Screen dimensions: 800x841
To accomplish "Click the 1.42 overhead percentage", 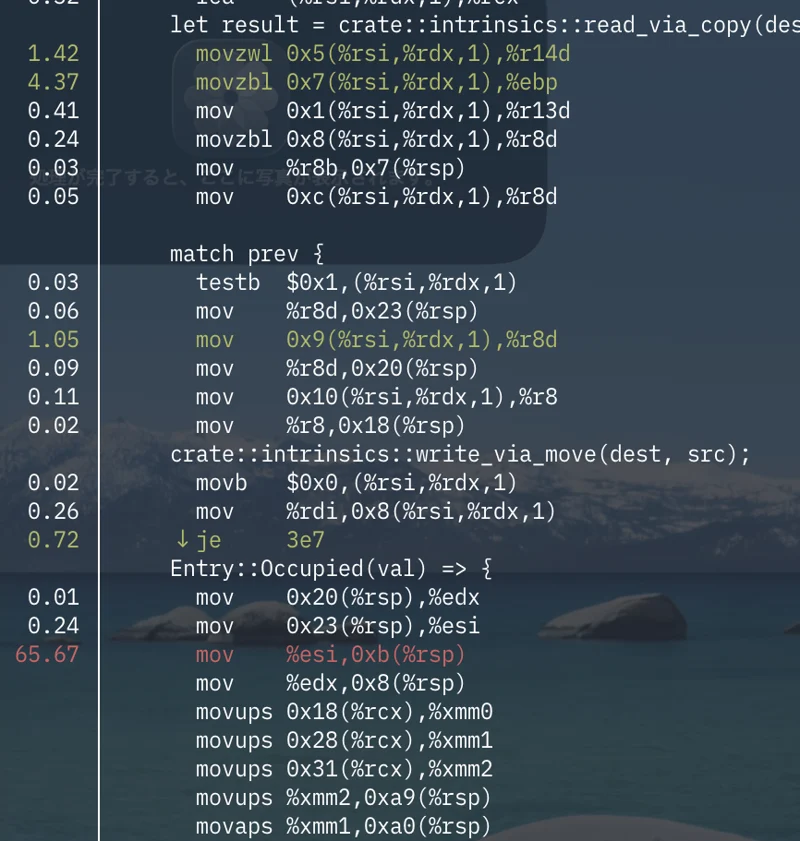I will [53, 53].
